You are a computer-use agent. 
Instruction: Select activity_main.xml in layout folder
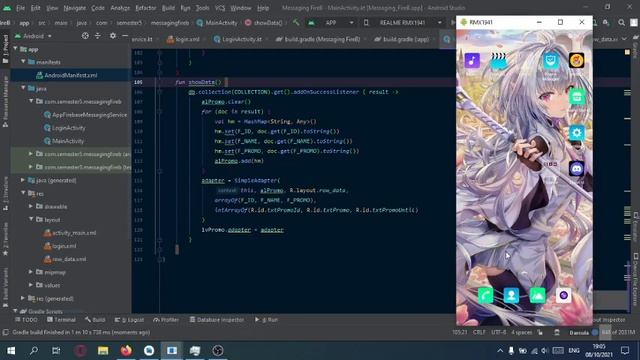69,233
